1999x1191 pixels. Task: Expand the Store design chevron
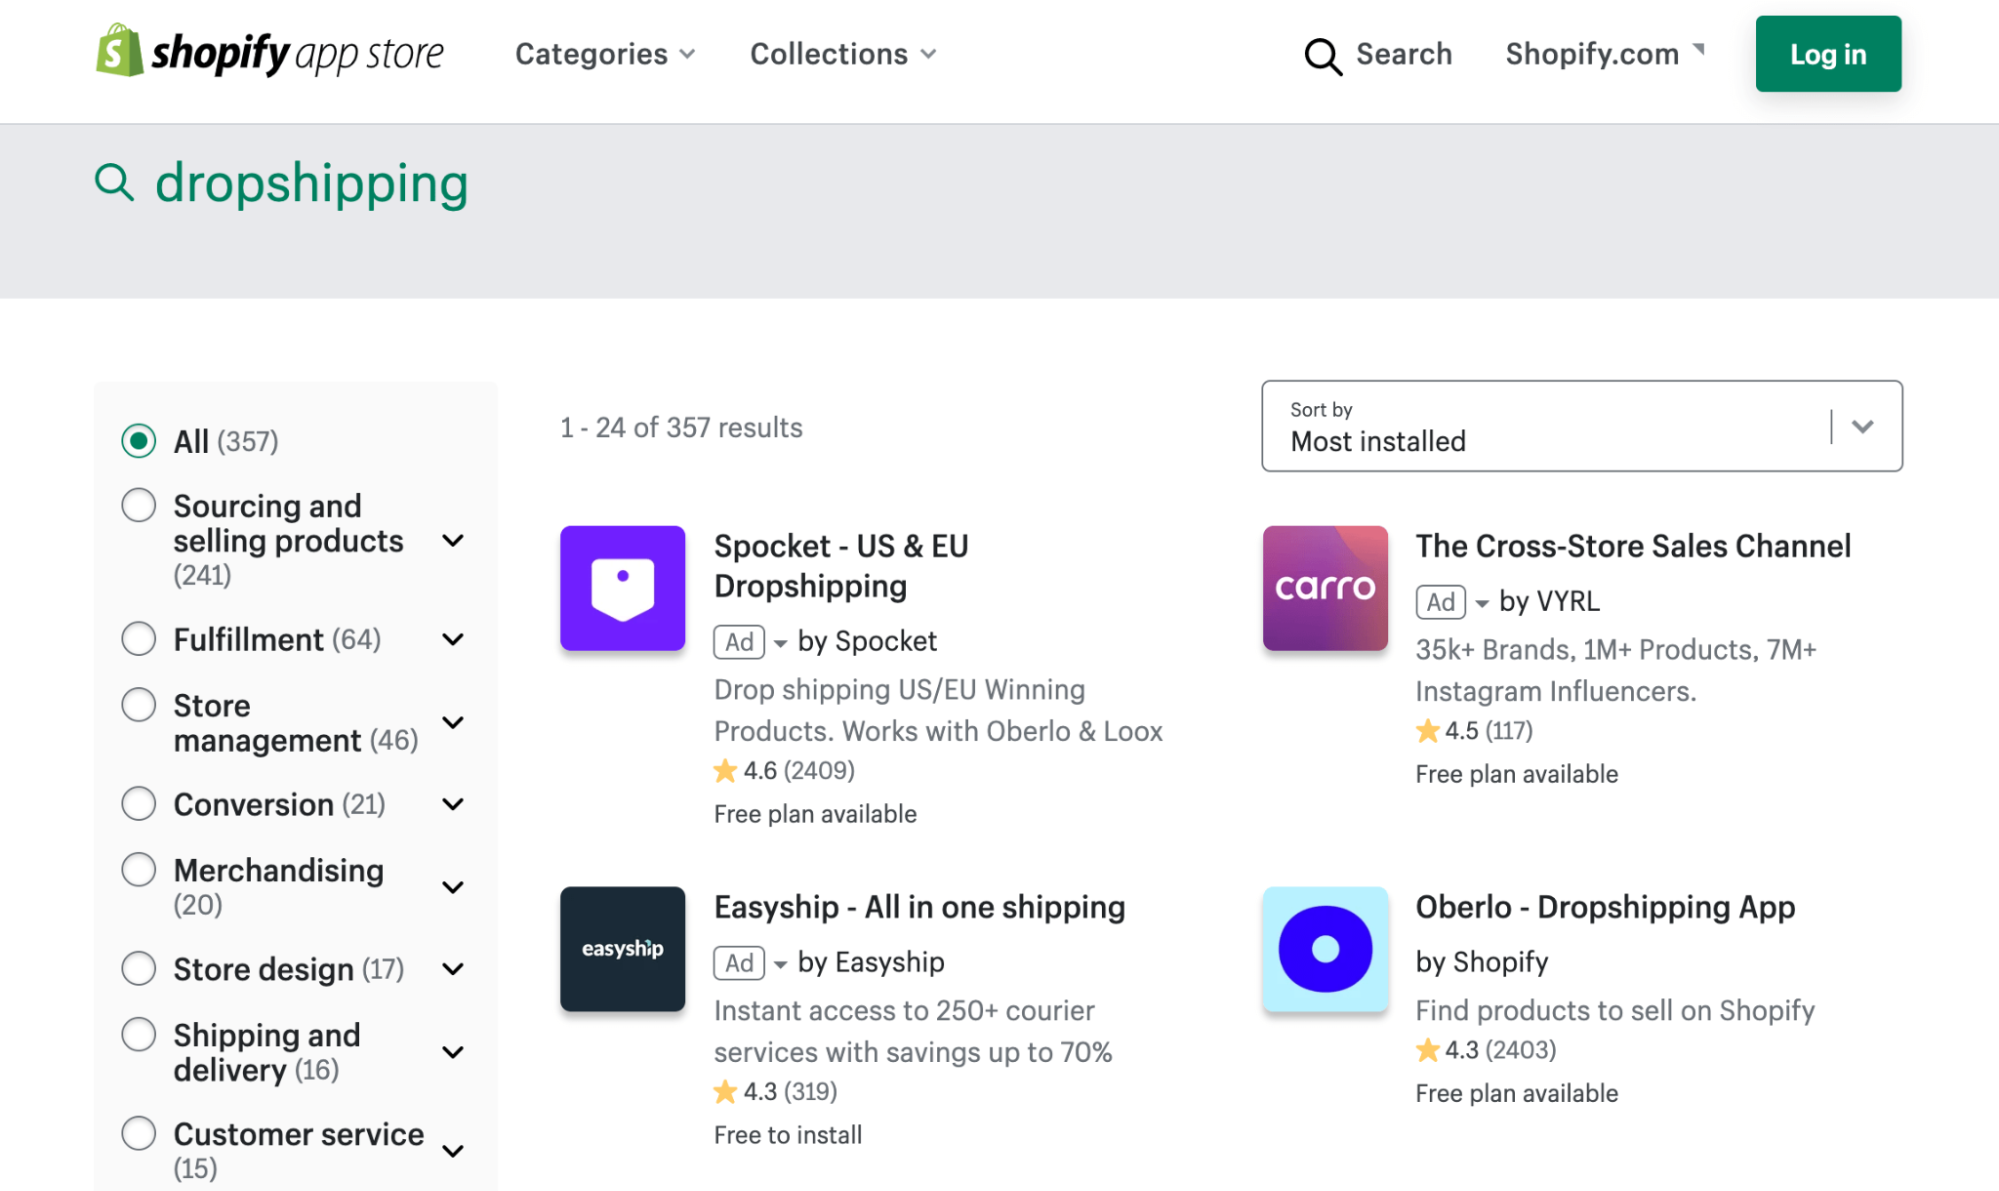pos(453,970)
